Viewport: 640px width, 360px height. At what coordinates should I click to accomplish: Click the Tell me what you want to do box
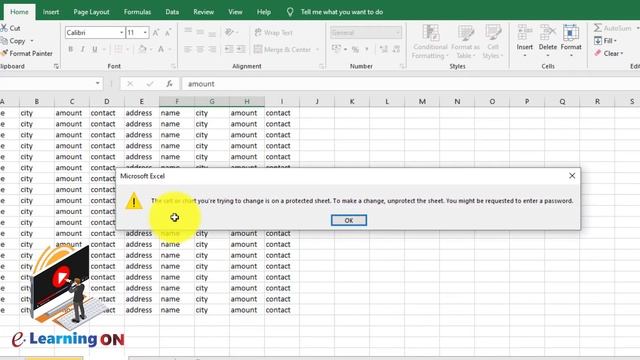pos(342,12)
